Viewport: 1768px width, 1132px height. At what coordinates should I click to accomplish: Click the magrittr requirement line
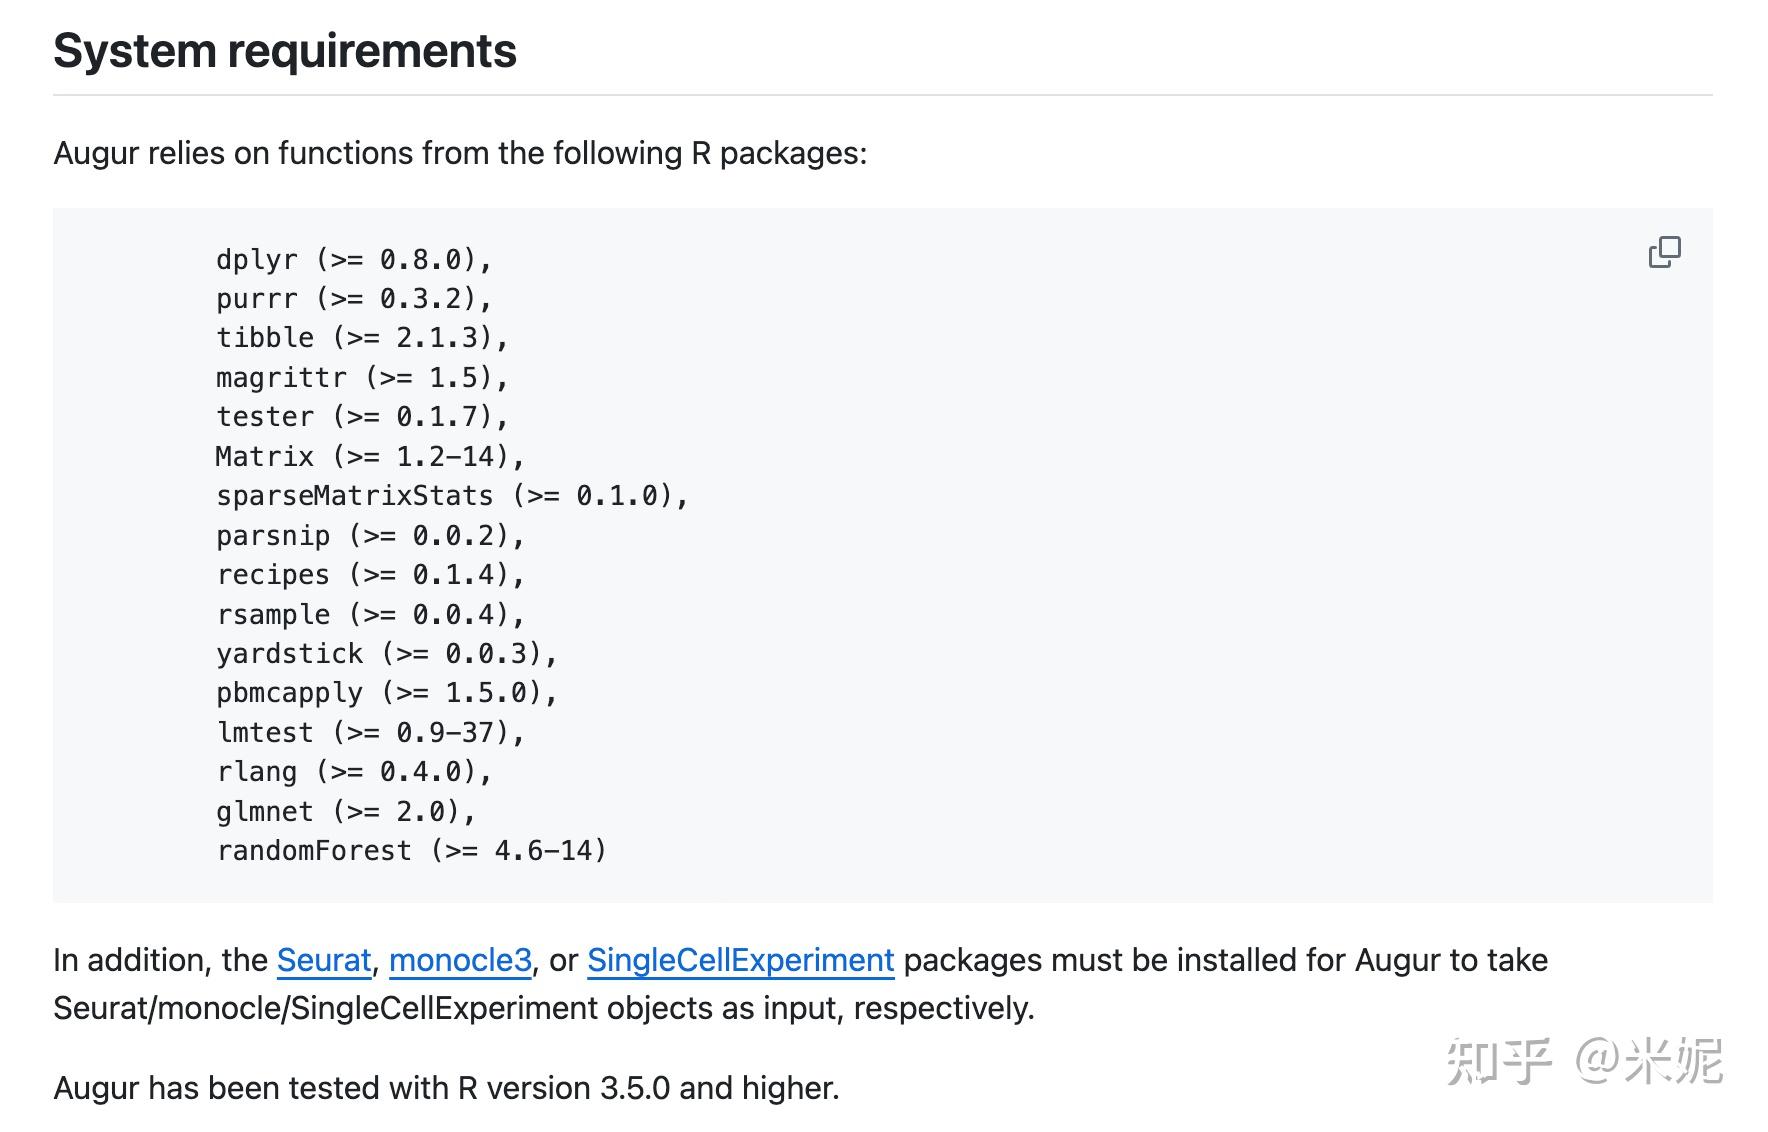(362, 378)
